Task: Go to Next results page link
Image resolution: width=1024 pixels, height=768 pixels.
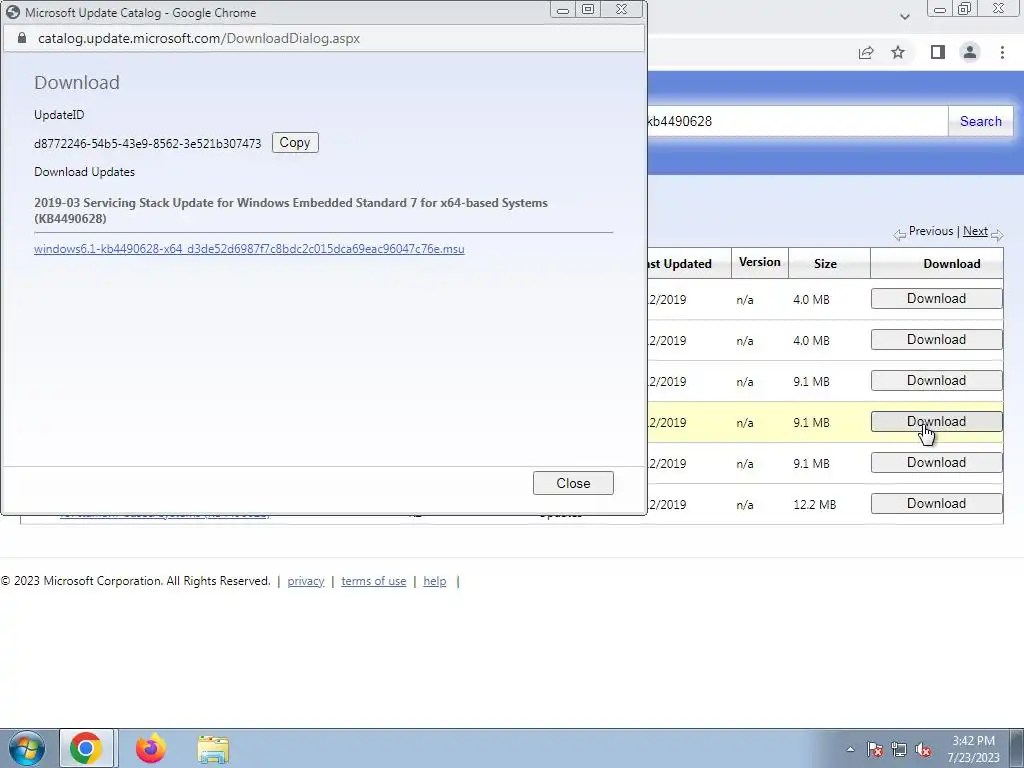Action: pos(975,231)
